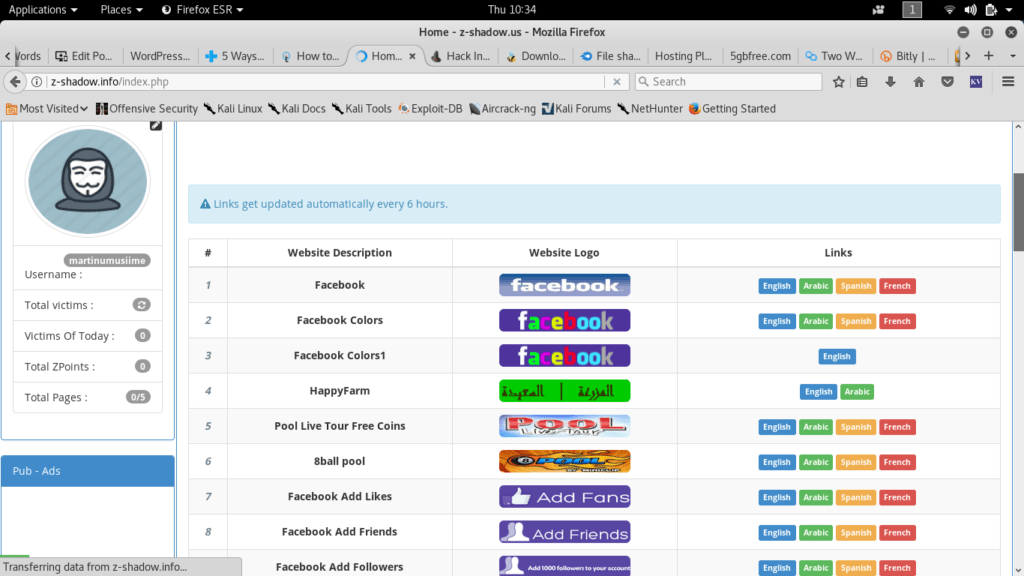1024x576 pixels.
Task: Open Firefox hamburger menu
Action: click(x=1008, y=82)
